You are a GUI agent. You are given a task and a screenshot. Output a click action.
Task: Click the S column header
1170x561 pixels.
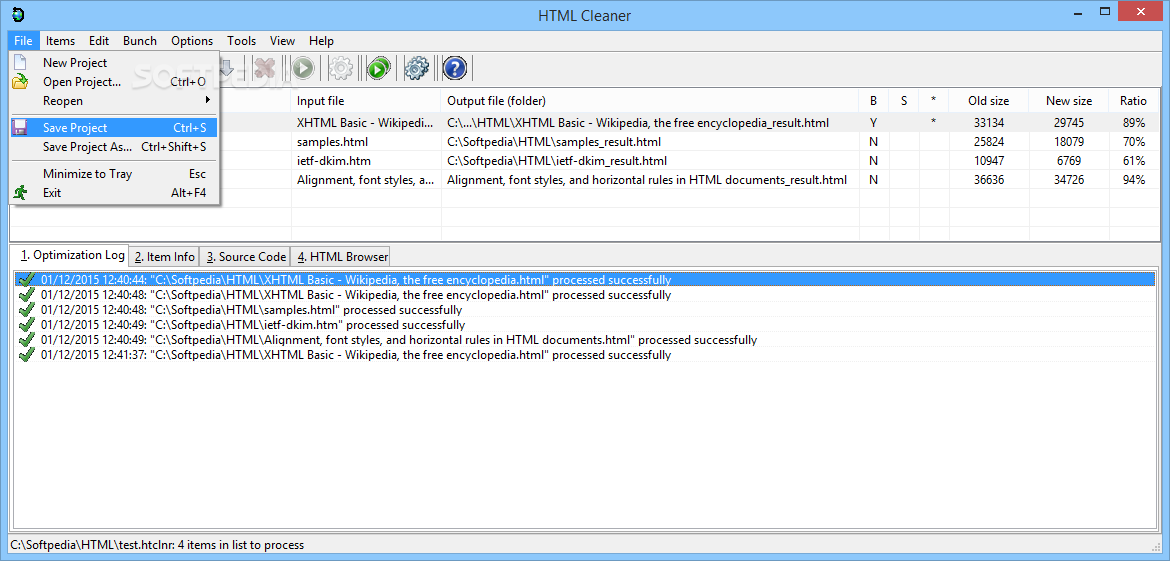(904, 101)
